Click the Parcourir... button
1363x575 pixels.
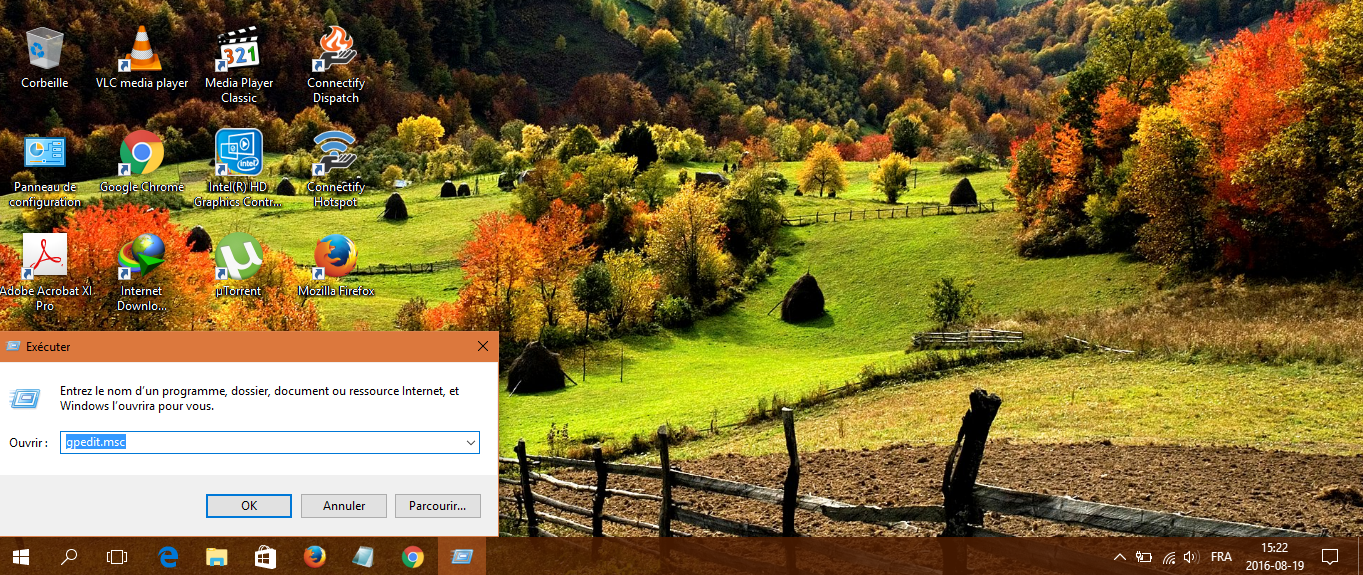(438, 506)
